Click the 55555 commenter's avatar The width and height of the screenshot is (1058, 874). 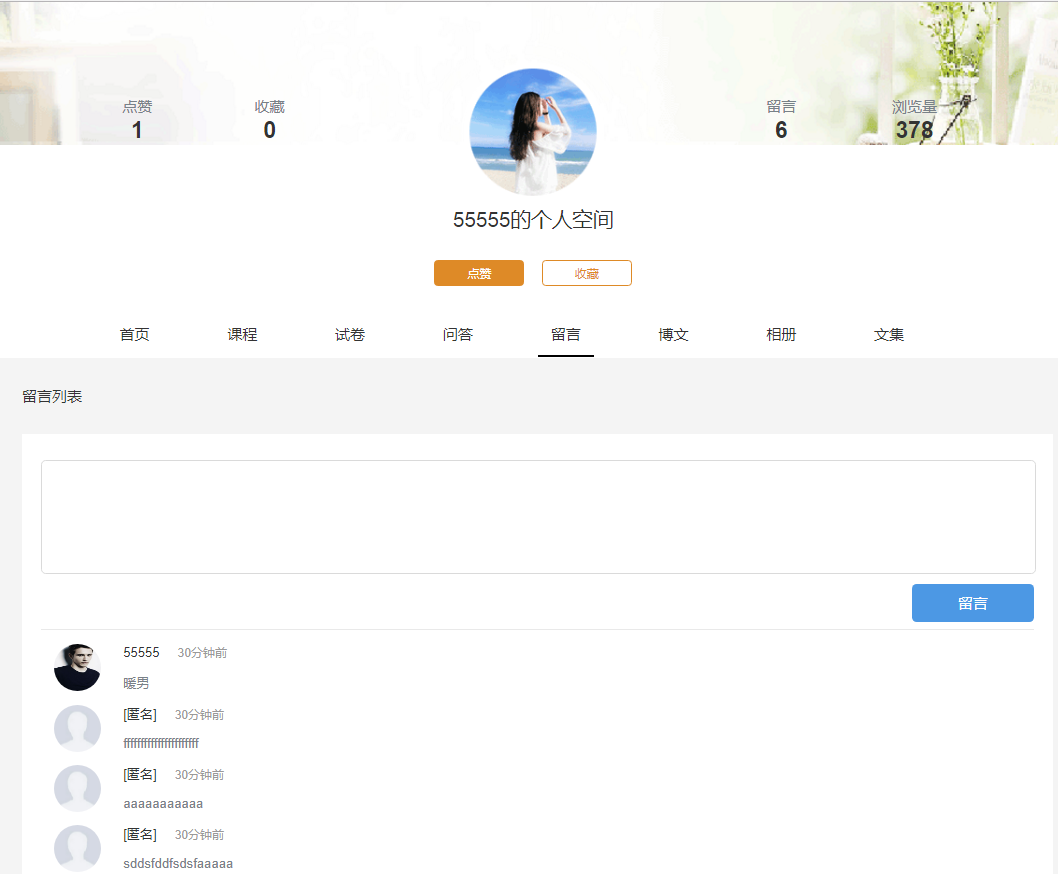click(77, 667)
